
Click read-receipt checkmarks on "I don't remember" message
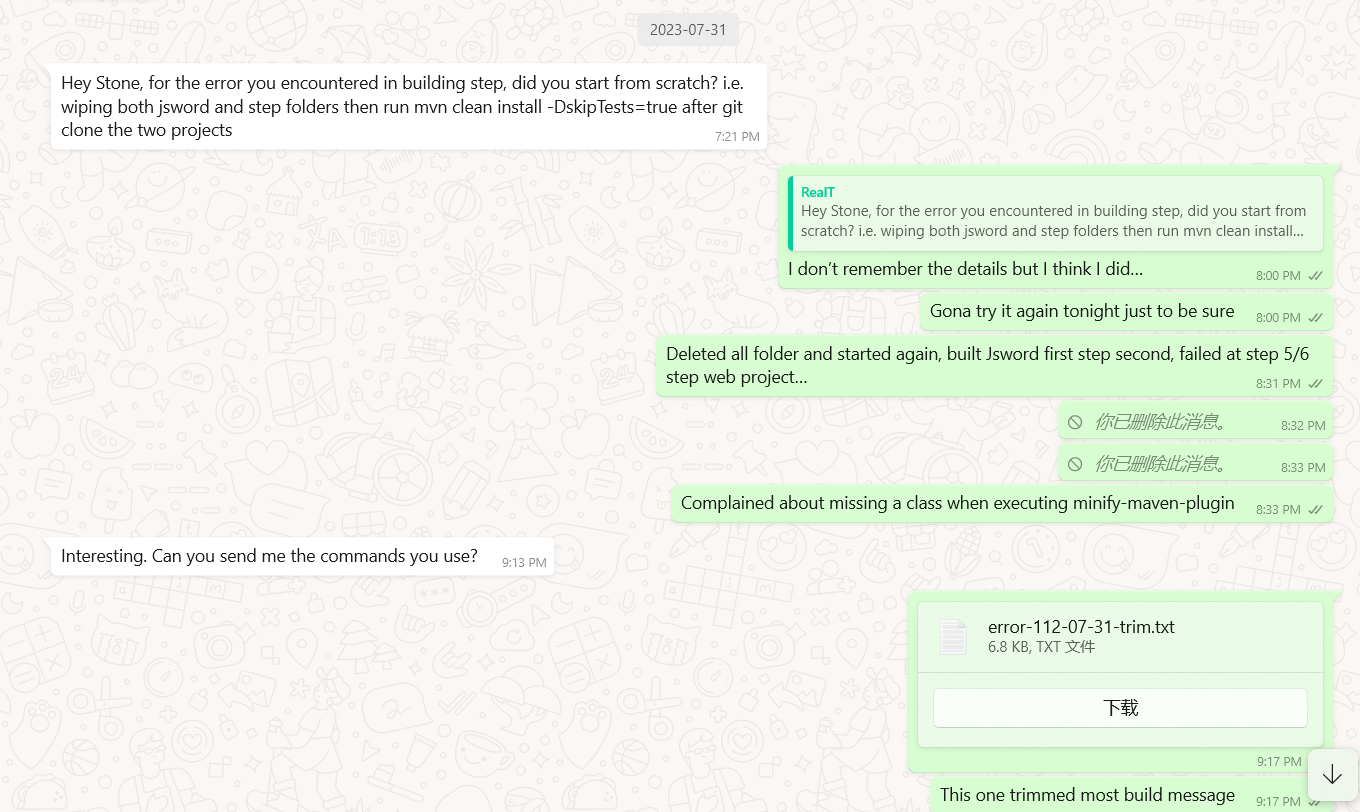click(1316, 275)
